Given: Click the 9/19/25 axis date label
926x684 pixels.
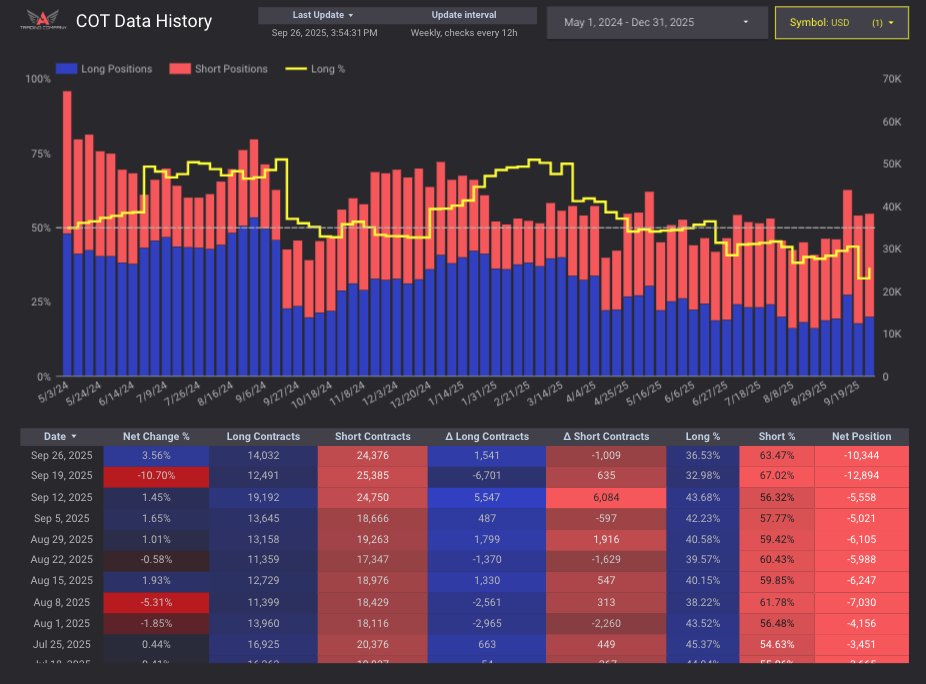Looking at the screenshot, I should click(841, 393).
